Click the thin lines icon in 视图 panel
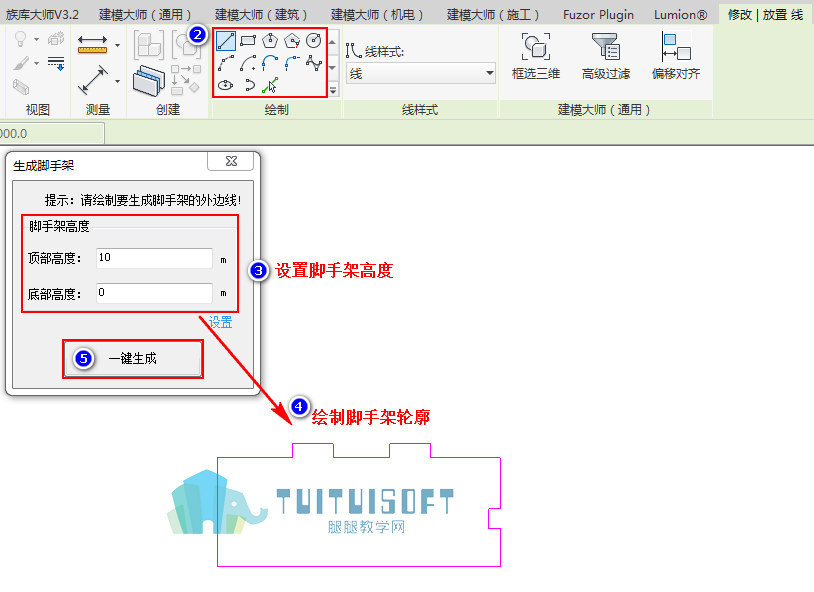Image resolution: width=814 pixels, height=592 pixels. coord(56,63)
